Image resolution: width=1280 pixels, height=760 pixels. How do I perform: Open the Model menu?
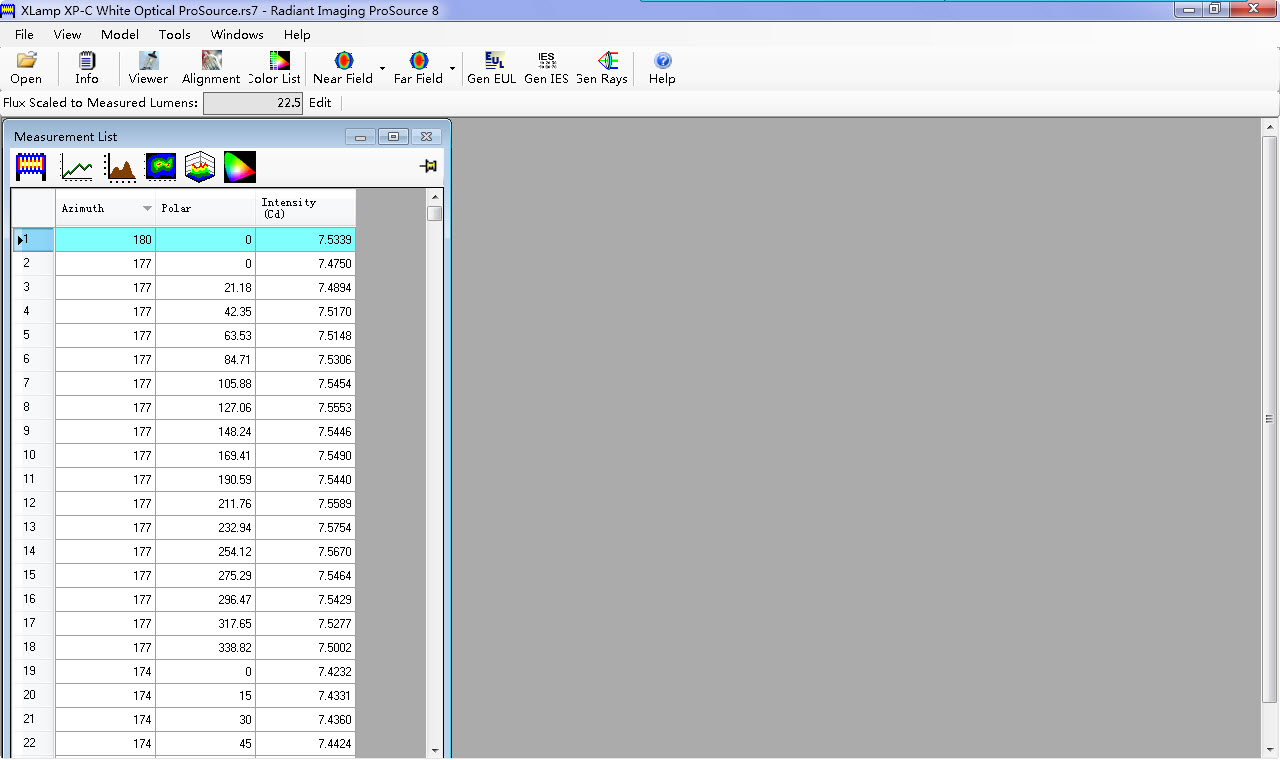120,34
